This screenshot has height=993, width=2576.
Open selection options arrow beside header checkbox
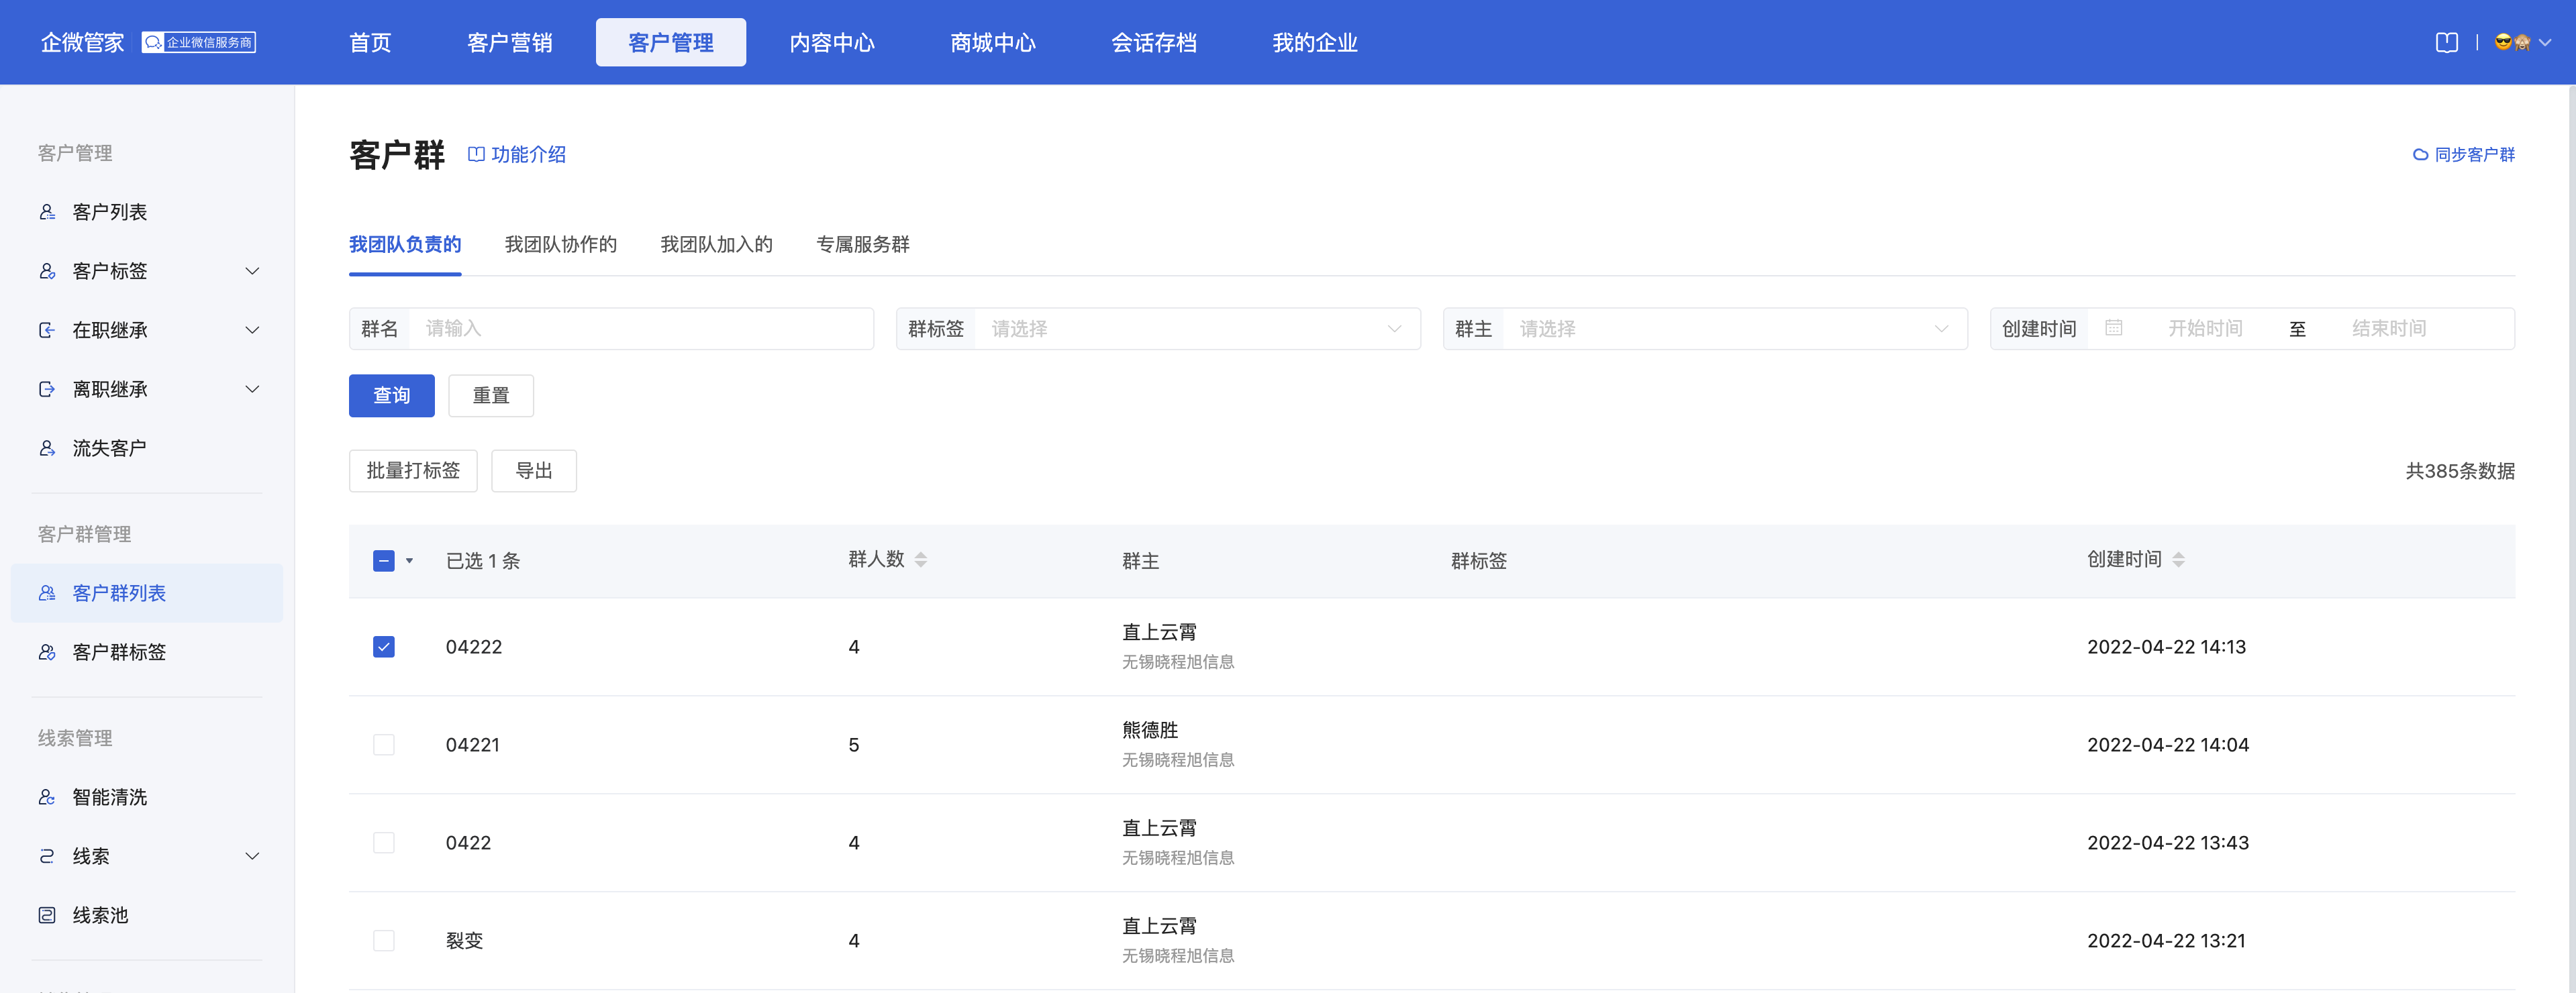(409, 561)
